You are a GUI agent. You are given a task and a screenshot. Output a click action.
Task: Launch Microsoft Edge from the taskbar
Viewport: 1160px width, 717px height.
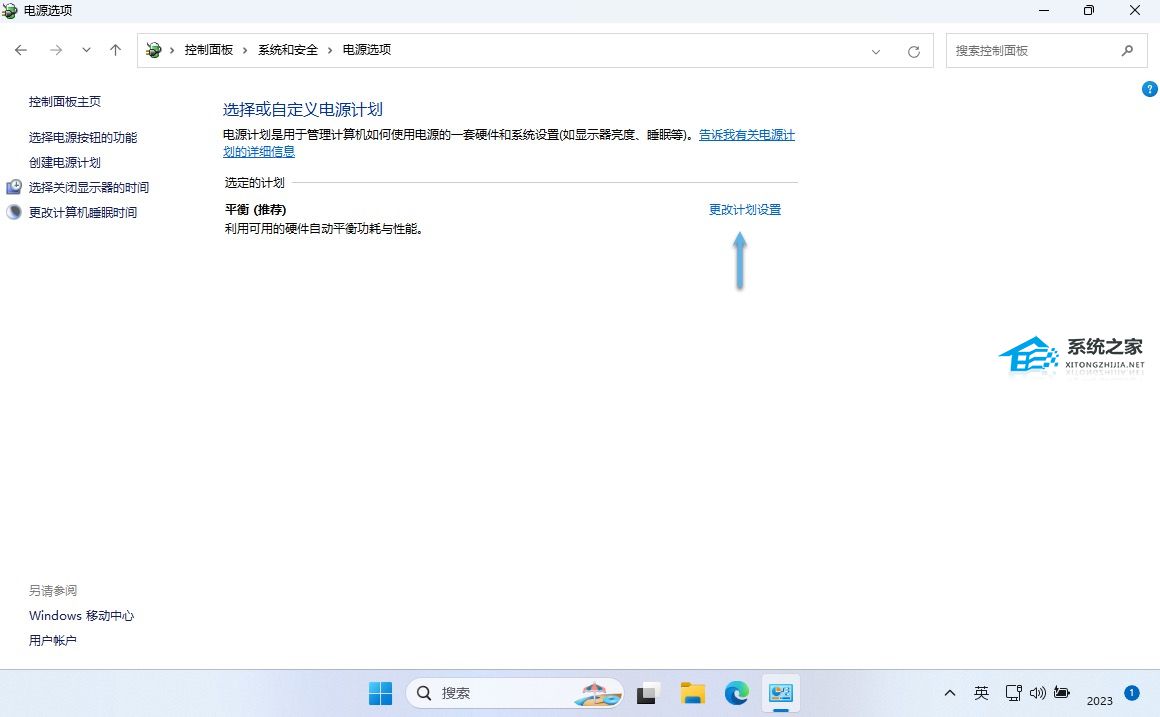tap(737, 693)
